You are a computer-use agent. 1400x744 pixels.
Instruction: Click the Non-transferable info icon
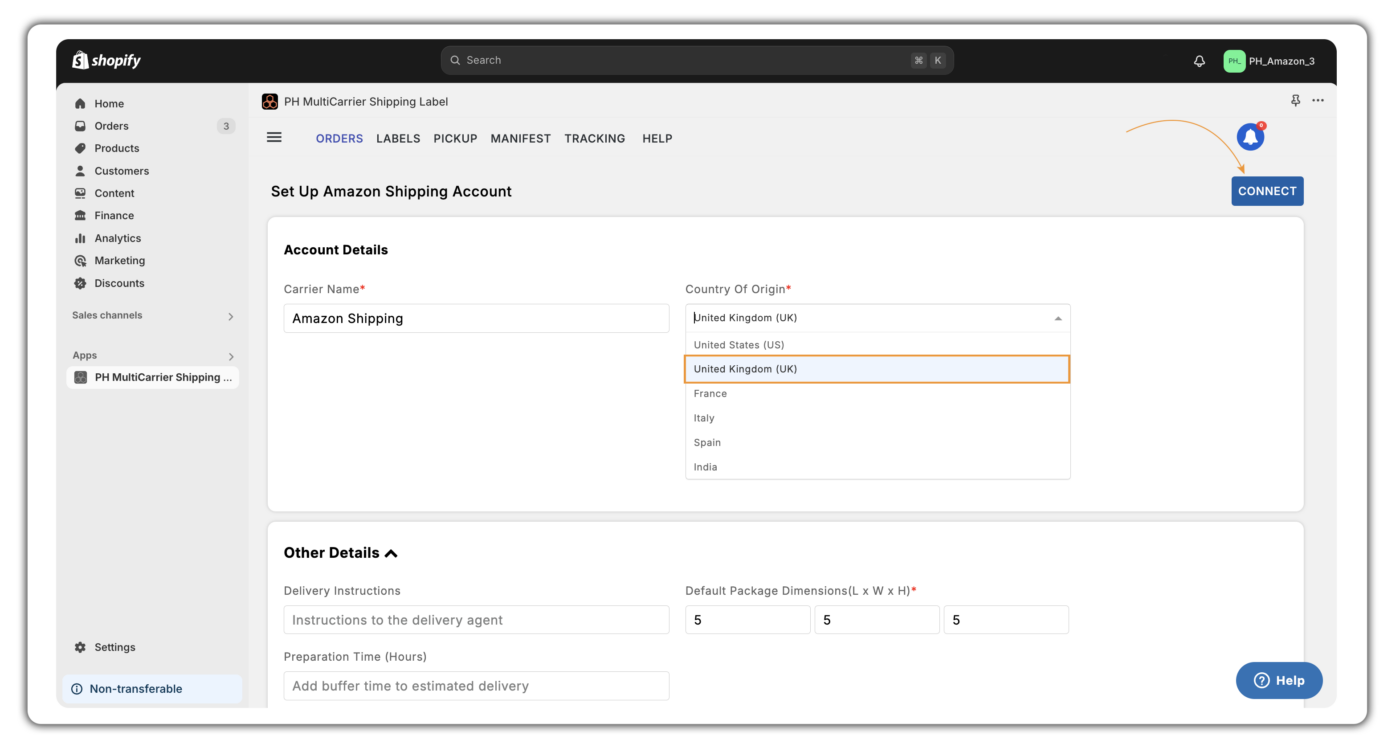pos(77,689)
